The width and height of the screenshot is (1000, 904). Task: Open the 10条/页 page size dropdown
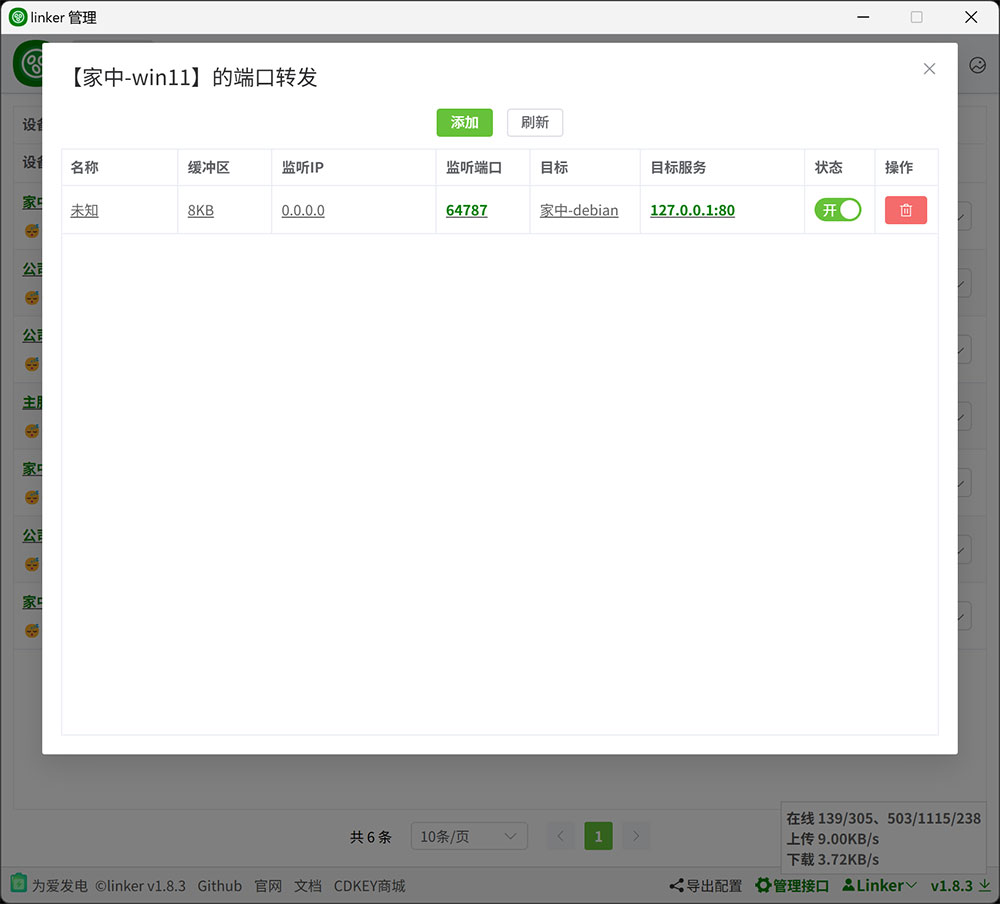pyautogui.click(x=469, y=837)
